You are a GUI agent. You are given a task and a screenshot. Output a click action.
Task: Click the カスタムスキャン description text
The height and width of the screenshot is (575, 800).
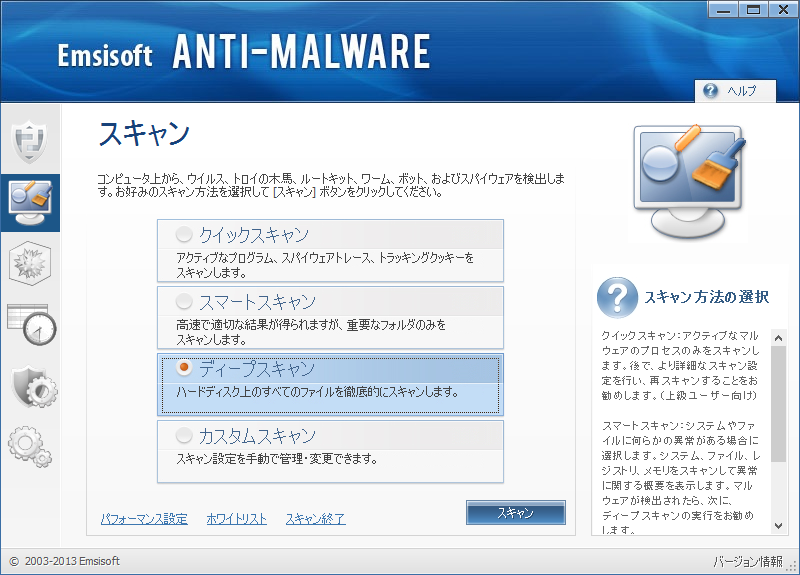pyautogui.click(x=277, y=459)
